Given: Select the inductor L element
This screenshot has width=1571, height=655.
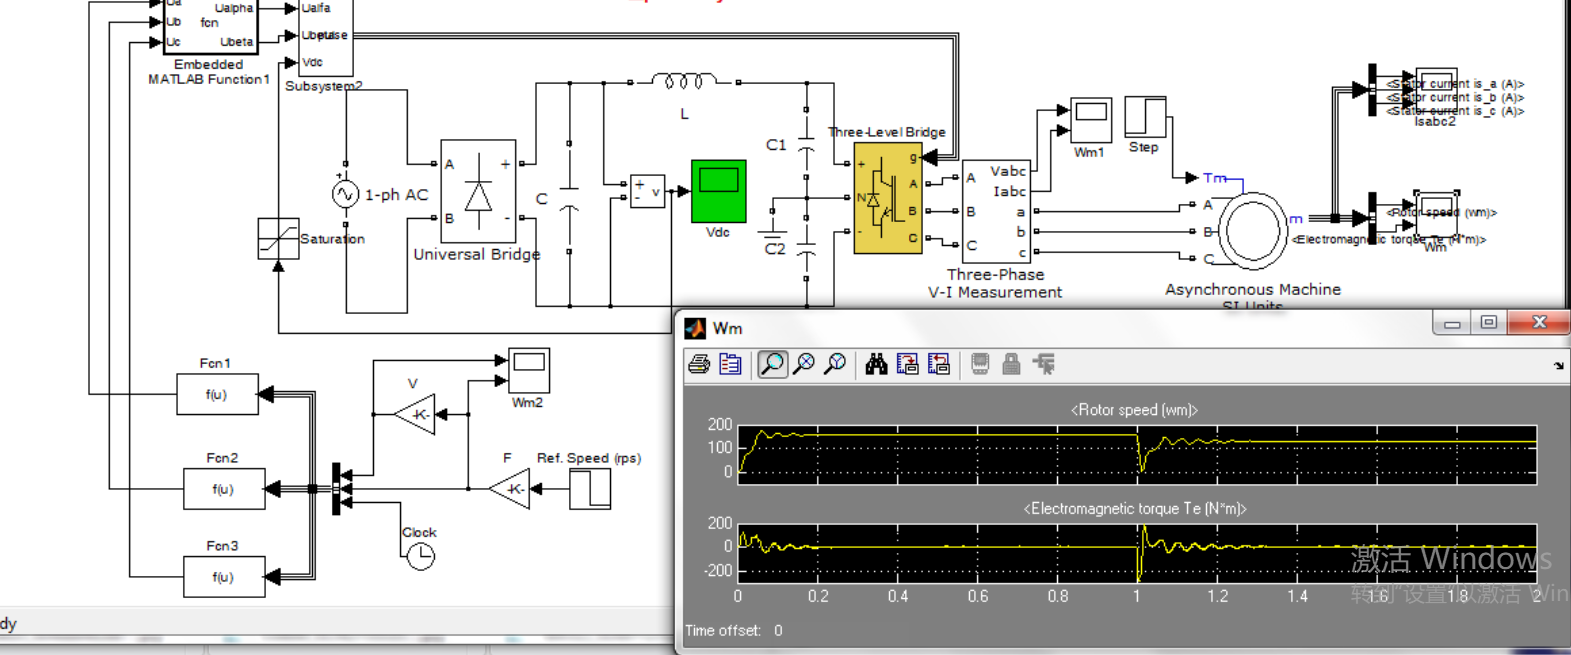Looking at the screenshot, I should 685,82.
